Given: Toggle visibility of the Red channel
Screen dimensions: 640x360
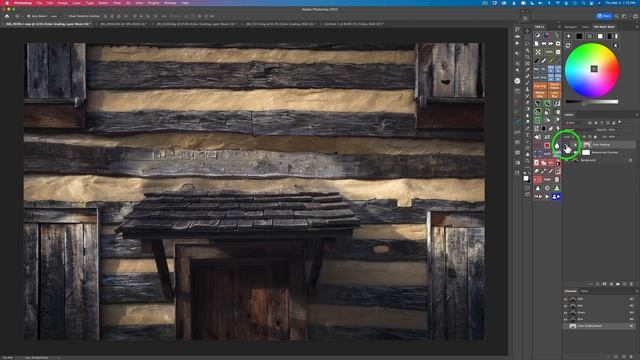Looking at the screenshot, I should (x=566, y=306).
